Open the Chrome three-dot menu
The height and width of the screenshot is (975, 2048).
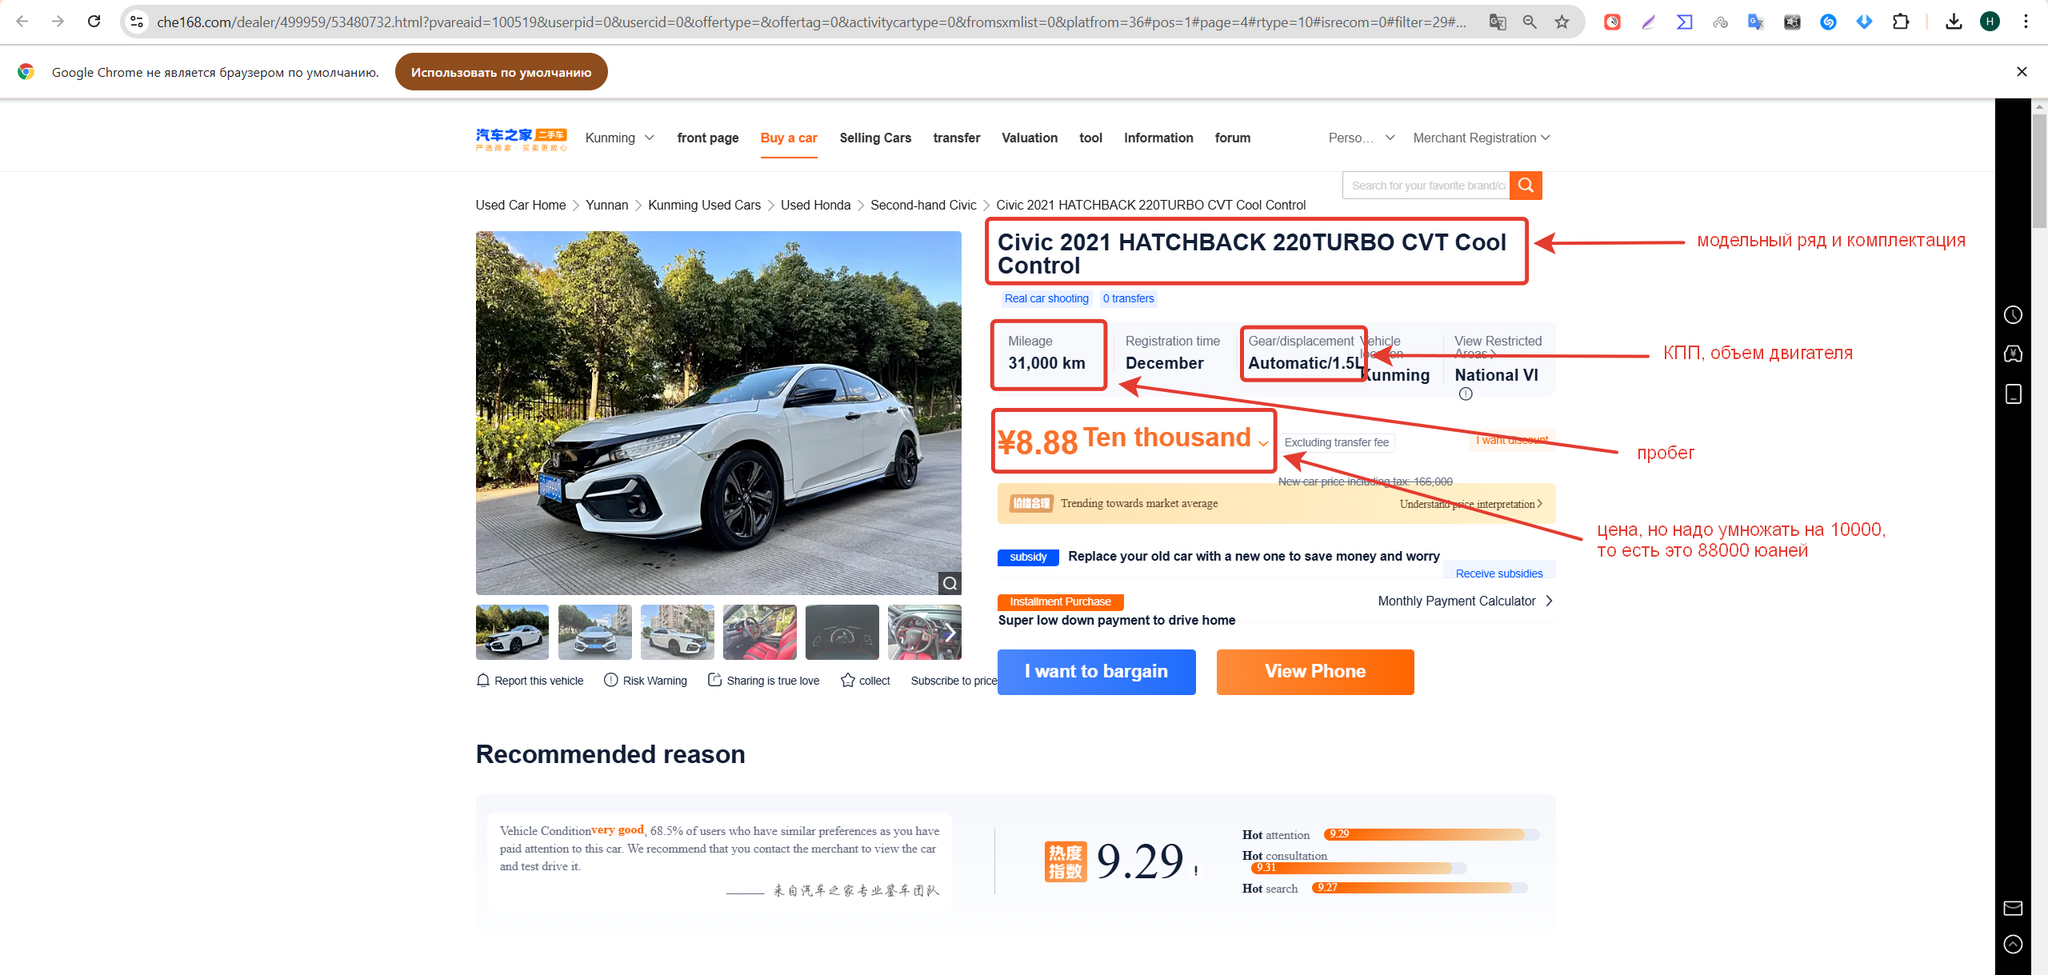(2026, 21)
